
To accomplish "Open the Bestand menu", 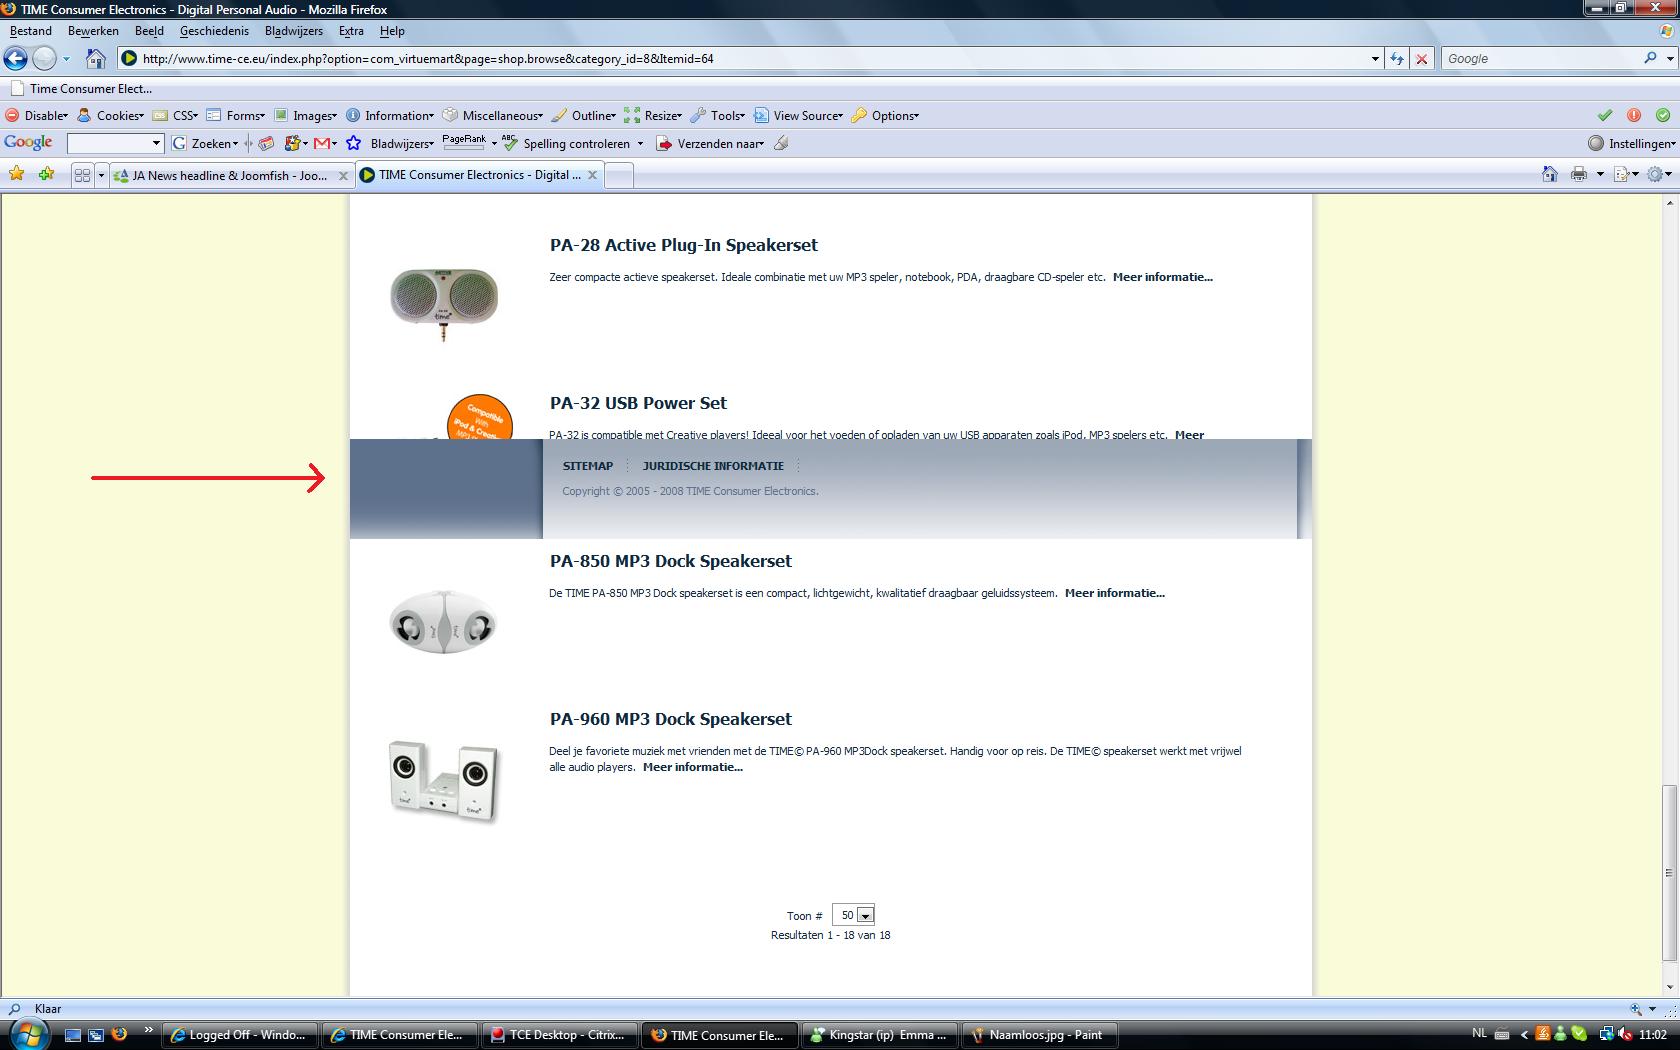I will pos(31,31).
